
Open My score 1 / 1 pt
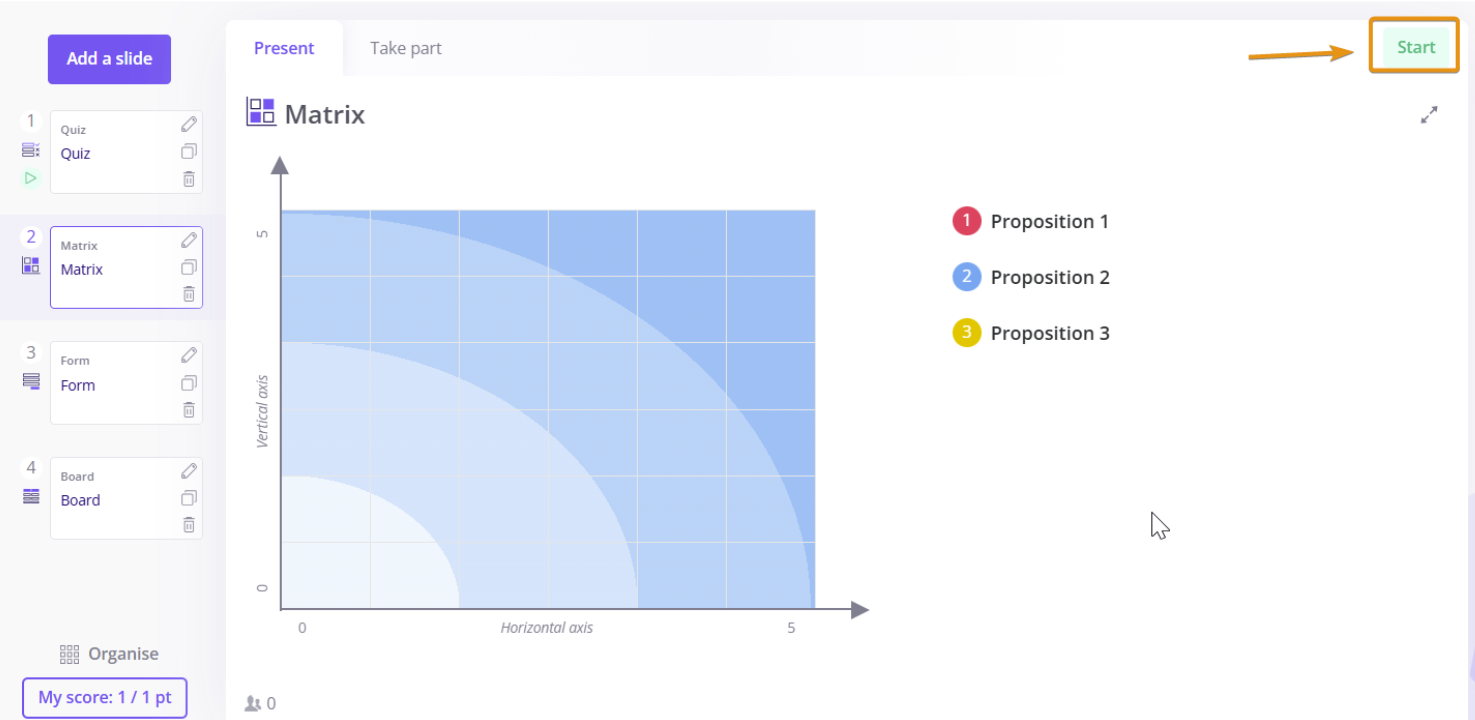105,697
